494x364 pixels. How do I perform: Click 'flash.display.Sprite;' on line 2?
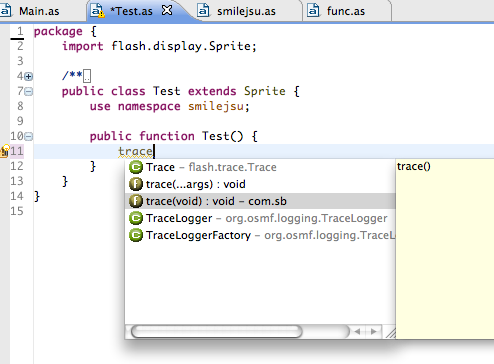tap(184, 46)
